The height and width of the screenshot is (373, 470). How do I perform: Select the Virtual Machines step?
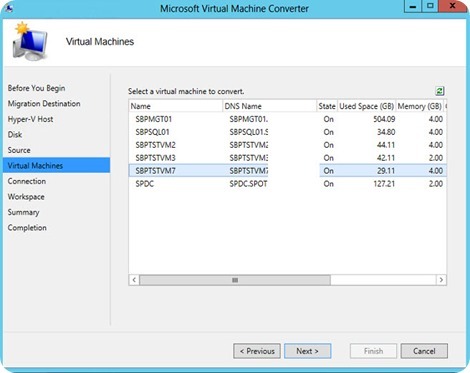pyautogui.click(x=56, y=165)
